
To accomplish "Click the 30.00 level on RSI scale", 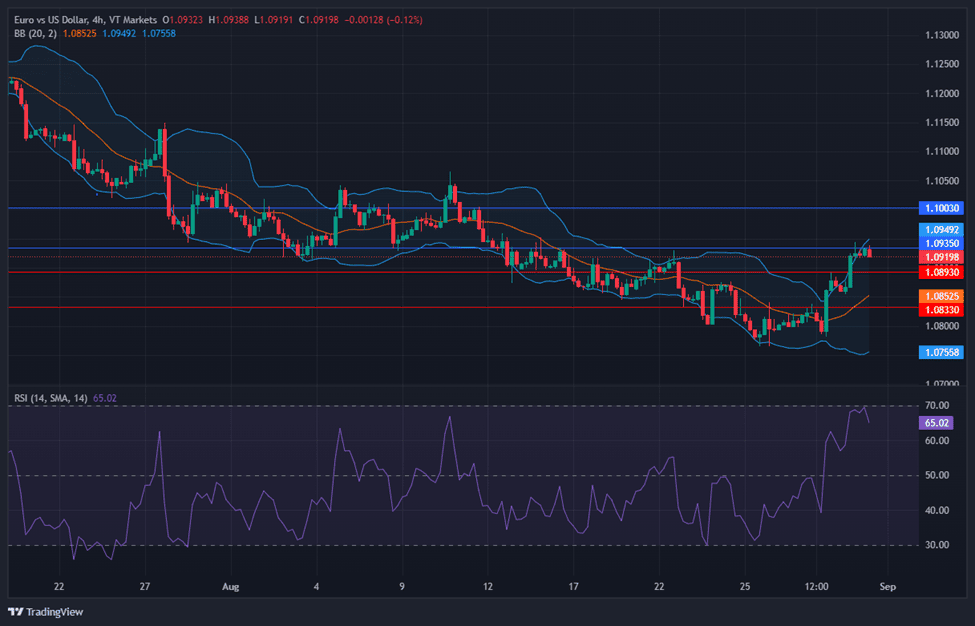I will (x=937, y=545).
